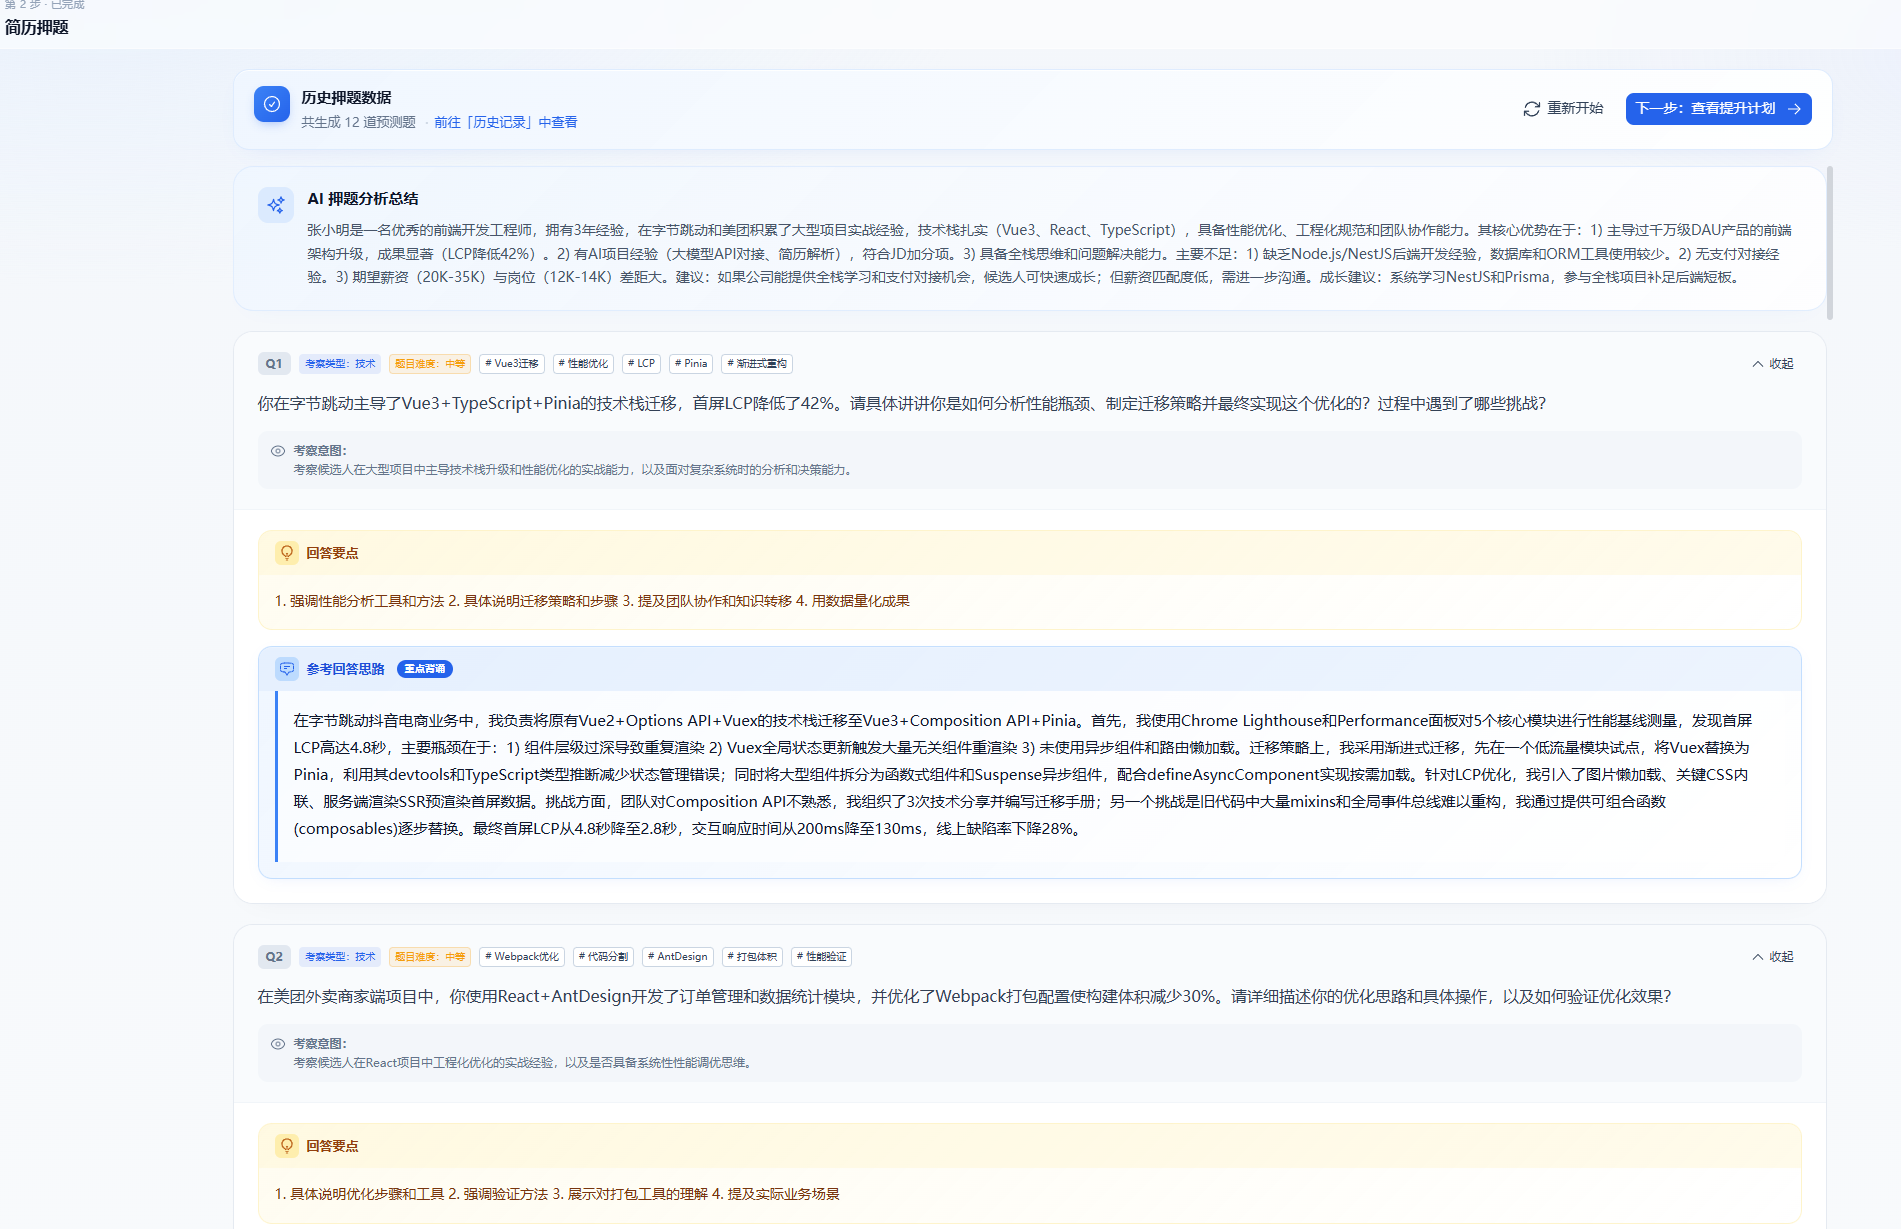Click the # Pinia tag
The height and width of the screenshot is (1229, 1901).
(x=691, y=364)
